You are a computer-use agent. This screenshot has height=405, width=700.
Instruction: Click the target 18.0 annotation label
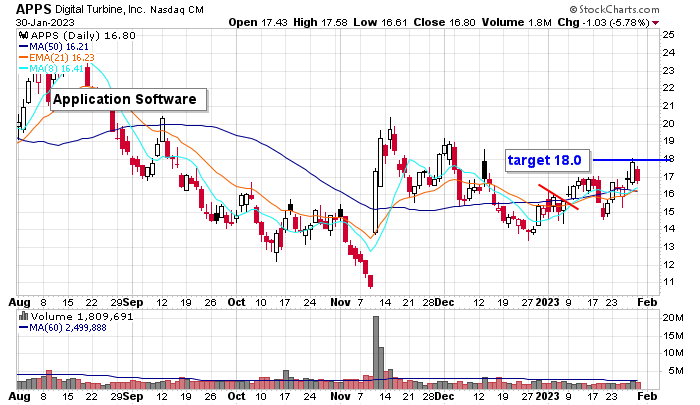548,160
